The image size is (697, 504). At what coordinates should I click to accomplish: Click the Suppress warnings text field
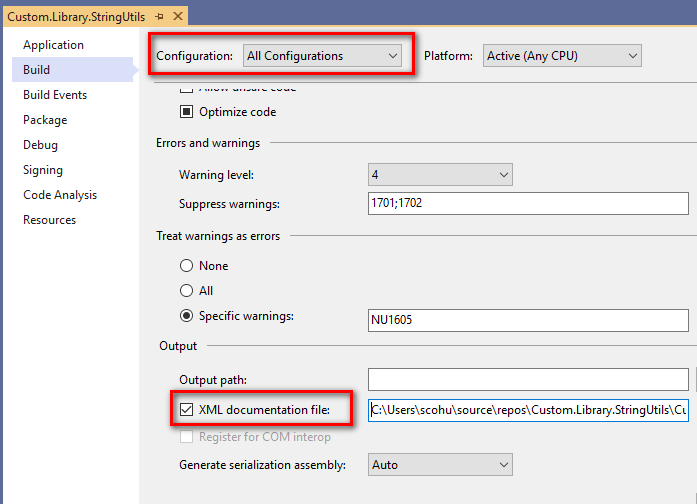pos(528,204)
